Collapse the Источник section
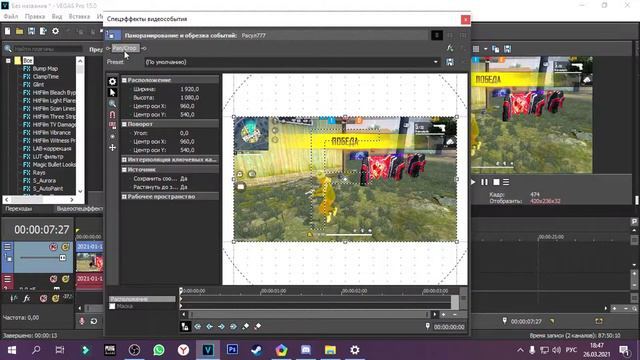Image resolution: width=640 pixels, height=360 pixels. coord(124,169)
